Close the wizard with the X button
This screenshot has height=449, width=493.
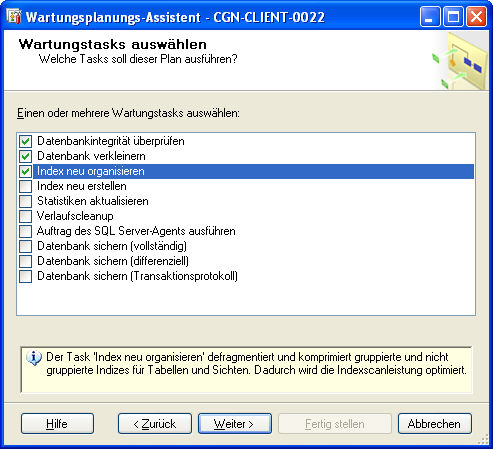(x=476, y=17)
